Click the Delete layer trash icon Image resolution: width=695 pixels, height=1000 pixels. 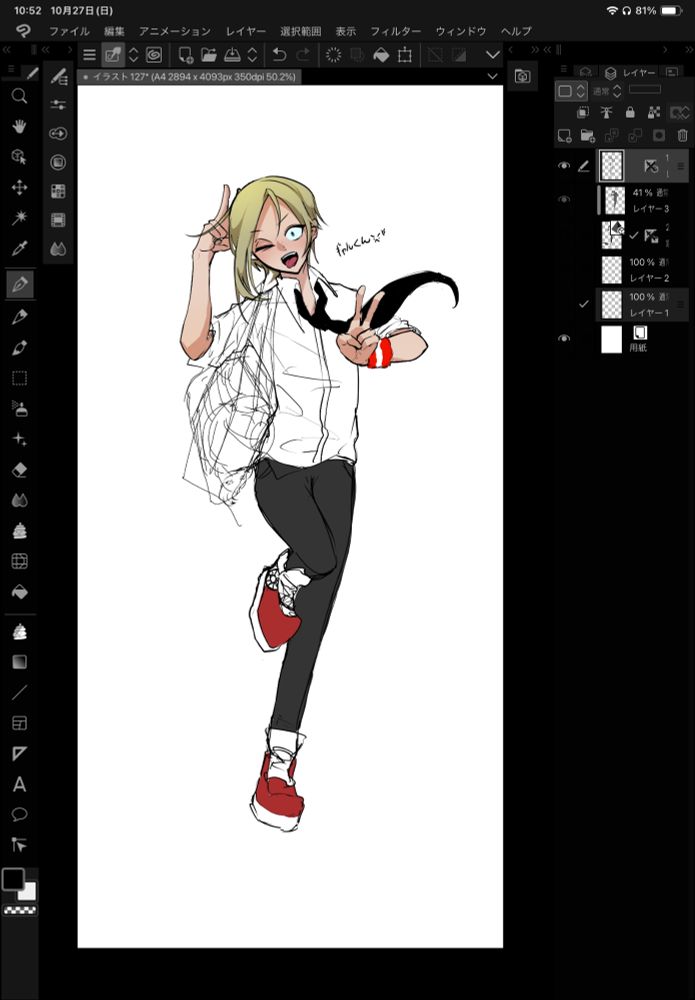point(682,135)
